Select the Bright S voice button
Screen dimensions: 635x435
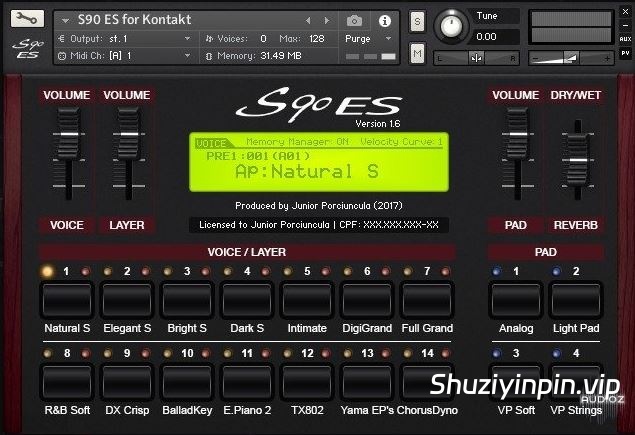[x=187, y=300]
